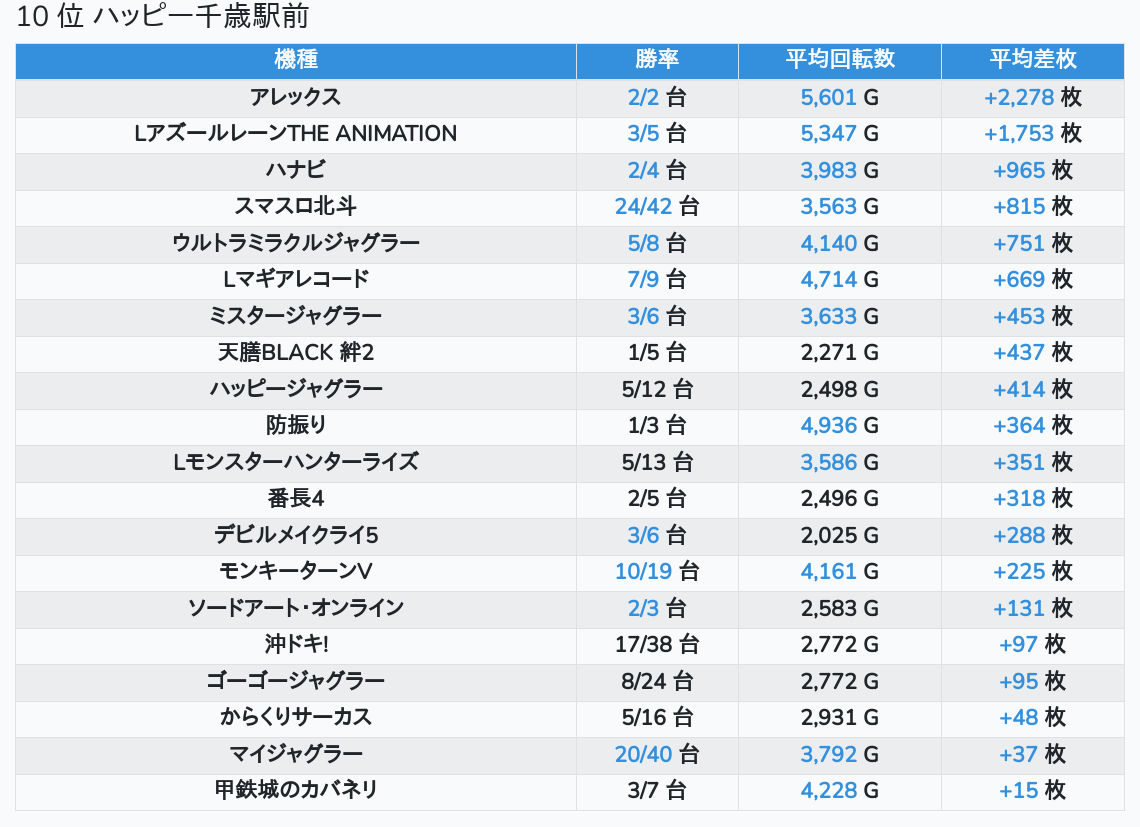Click the 勝率 column header
1140x827 pixels.
657,60
